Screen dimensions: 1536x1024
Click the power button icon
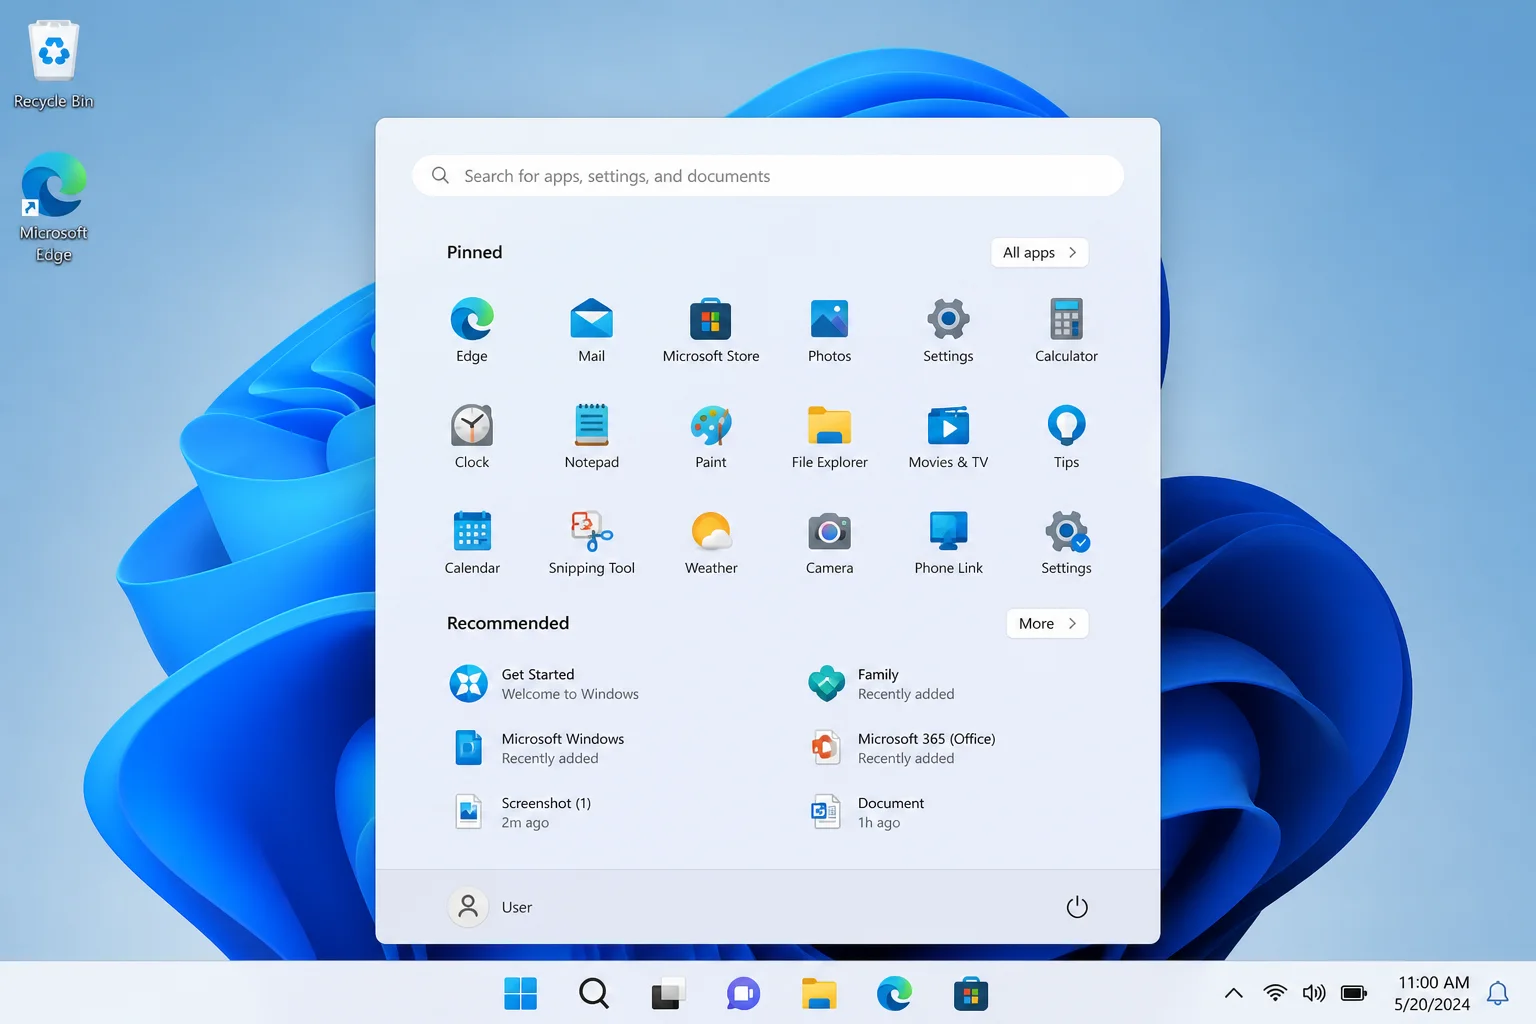click(x=1077, y=907)
